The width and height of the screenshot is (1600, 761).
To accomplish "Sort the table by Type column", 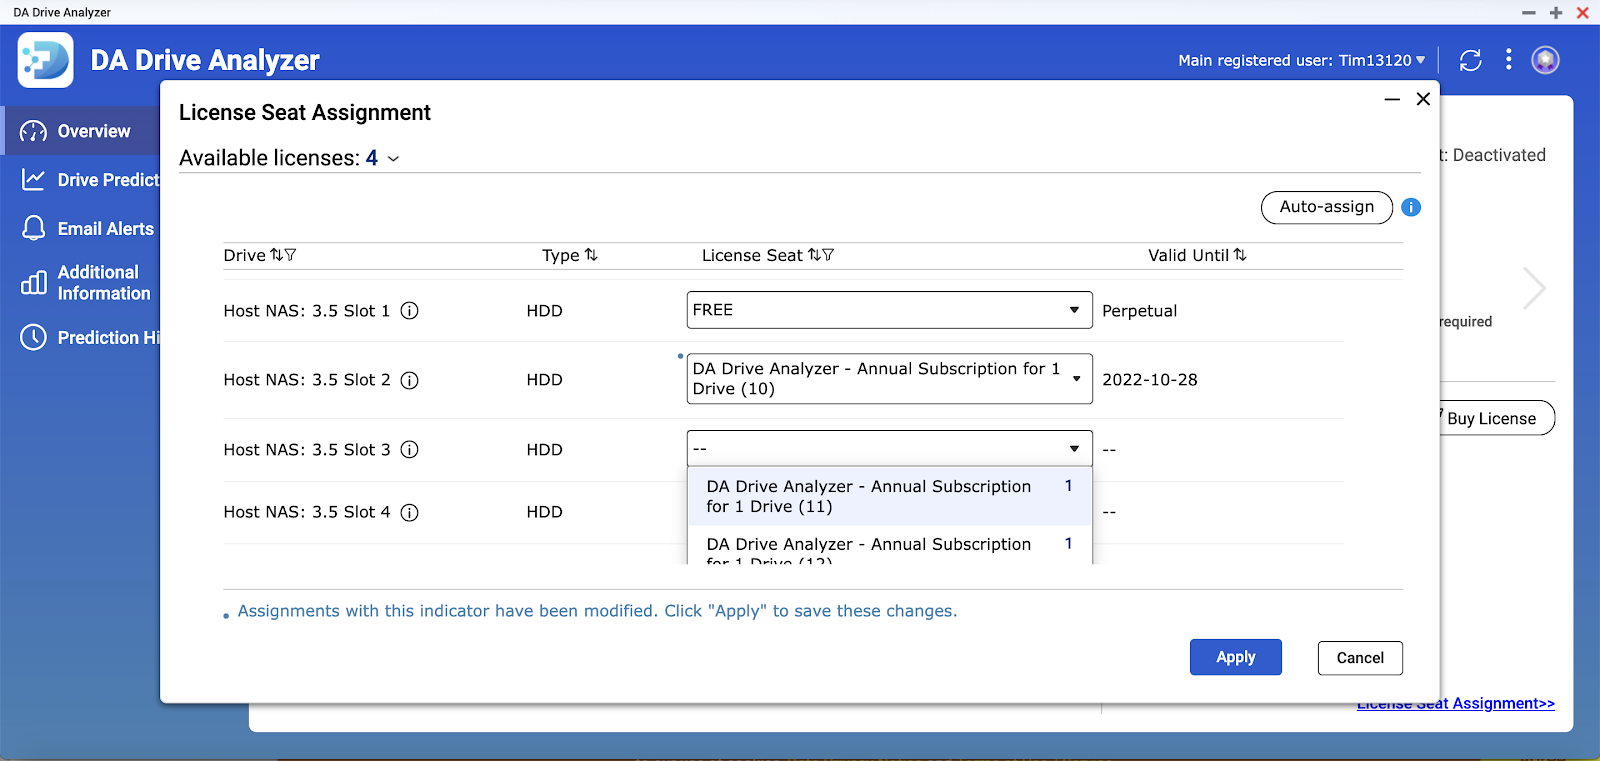I will click(x=591, y=255).
